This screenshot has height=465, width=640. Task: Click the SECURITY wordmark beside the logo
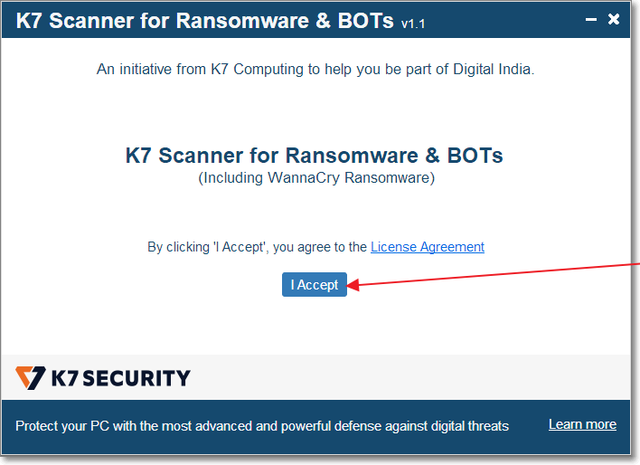click(135, 378)
